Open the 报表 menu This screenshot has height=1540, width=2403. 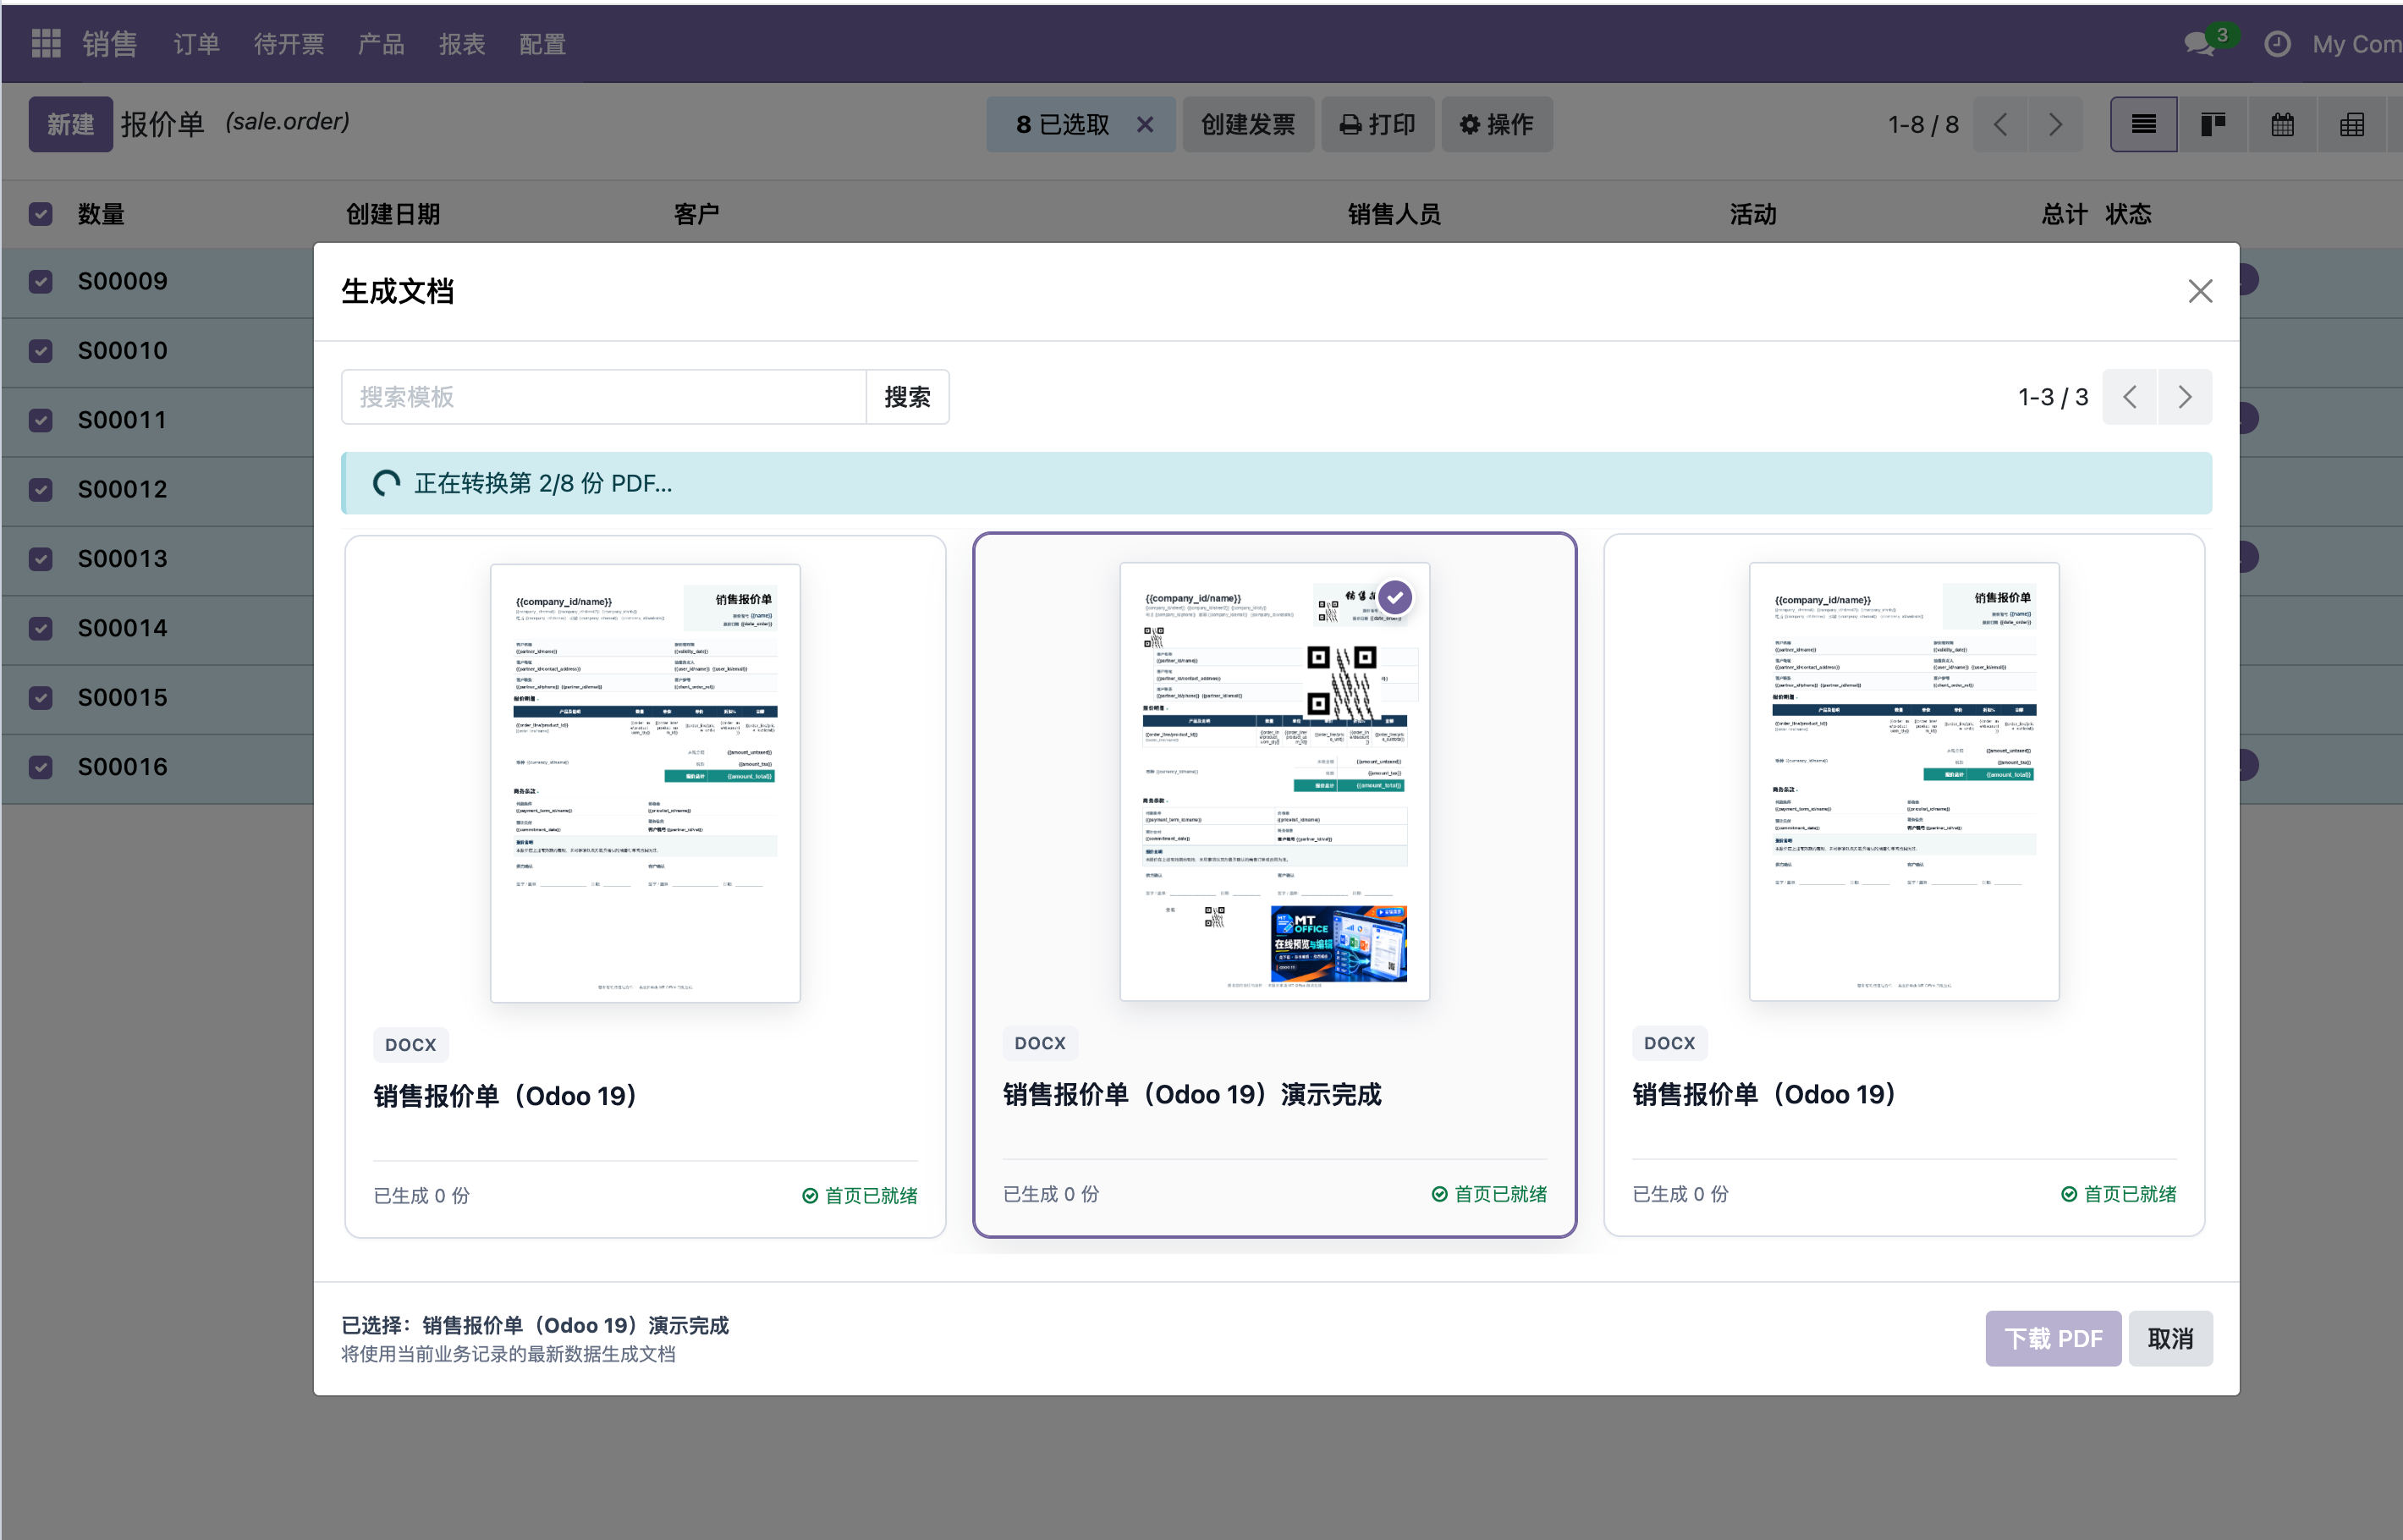click(462, 44)
